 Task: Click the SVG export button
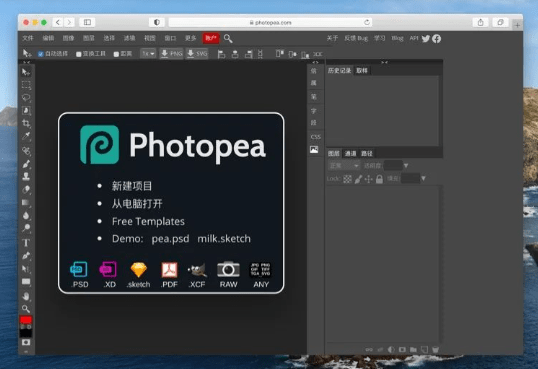[197, 54]
